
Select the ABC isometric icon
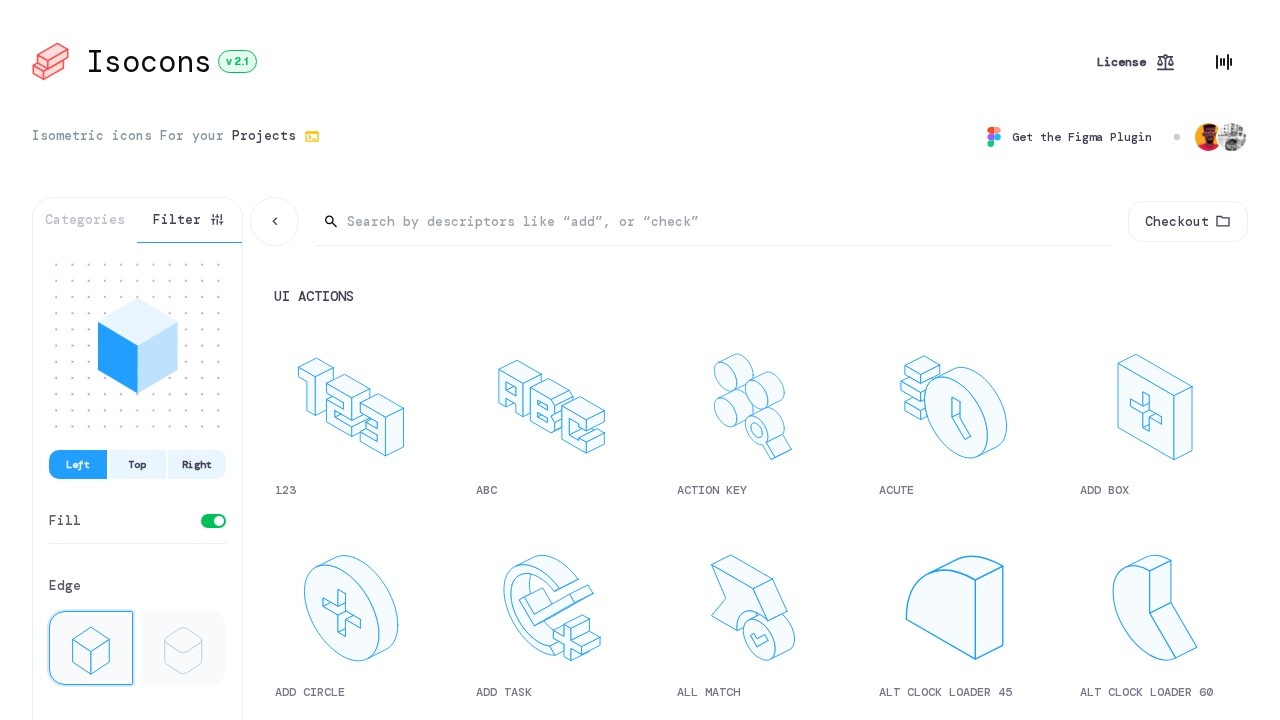click(x=551, y=407)
